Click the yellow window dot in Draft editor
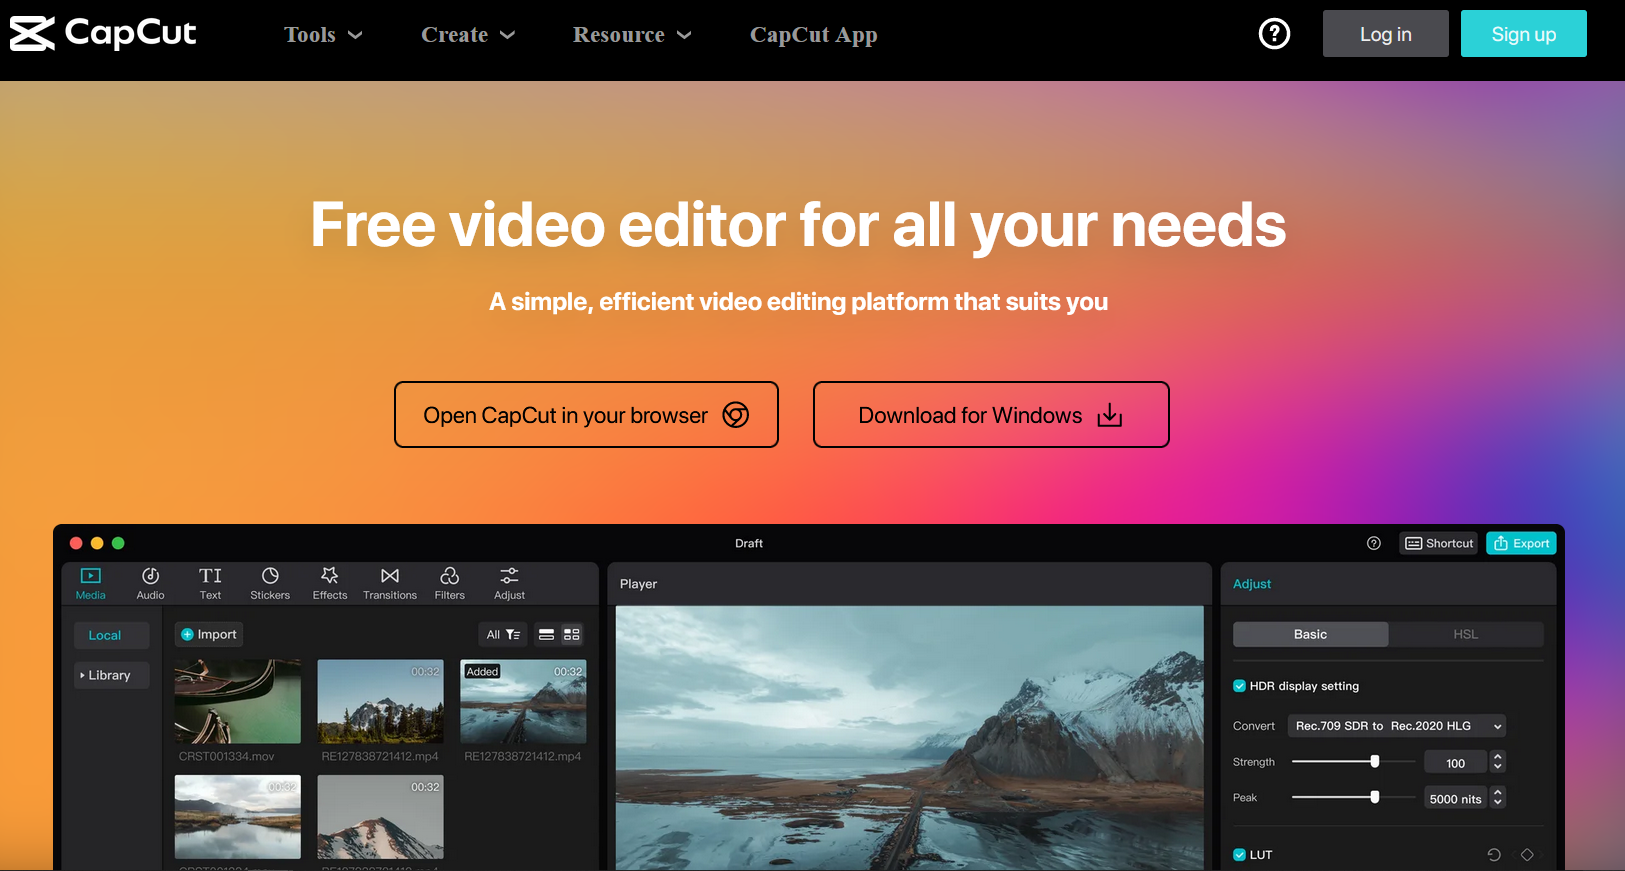The image size is (1625, 871). point(97,543)
